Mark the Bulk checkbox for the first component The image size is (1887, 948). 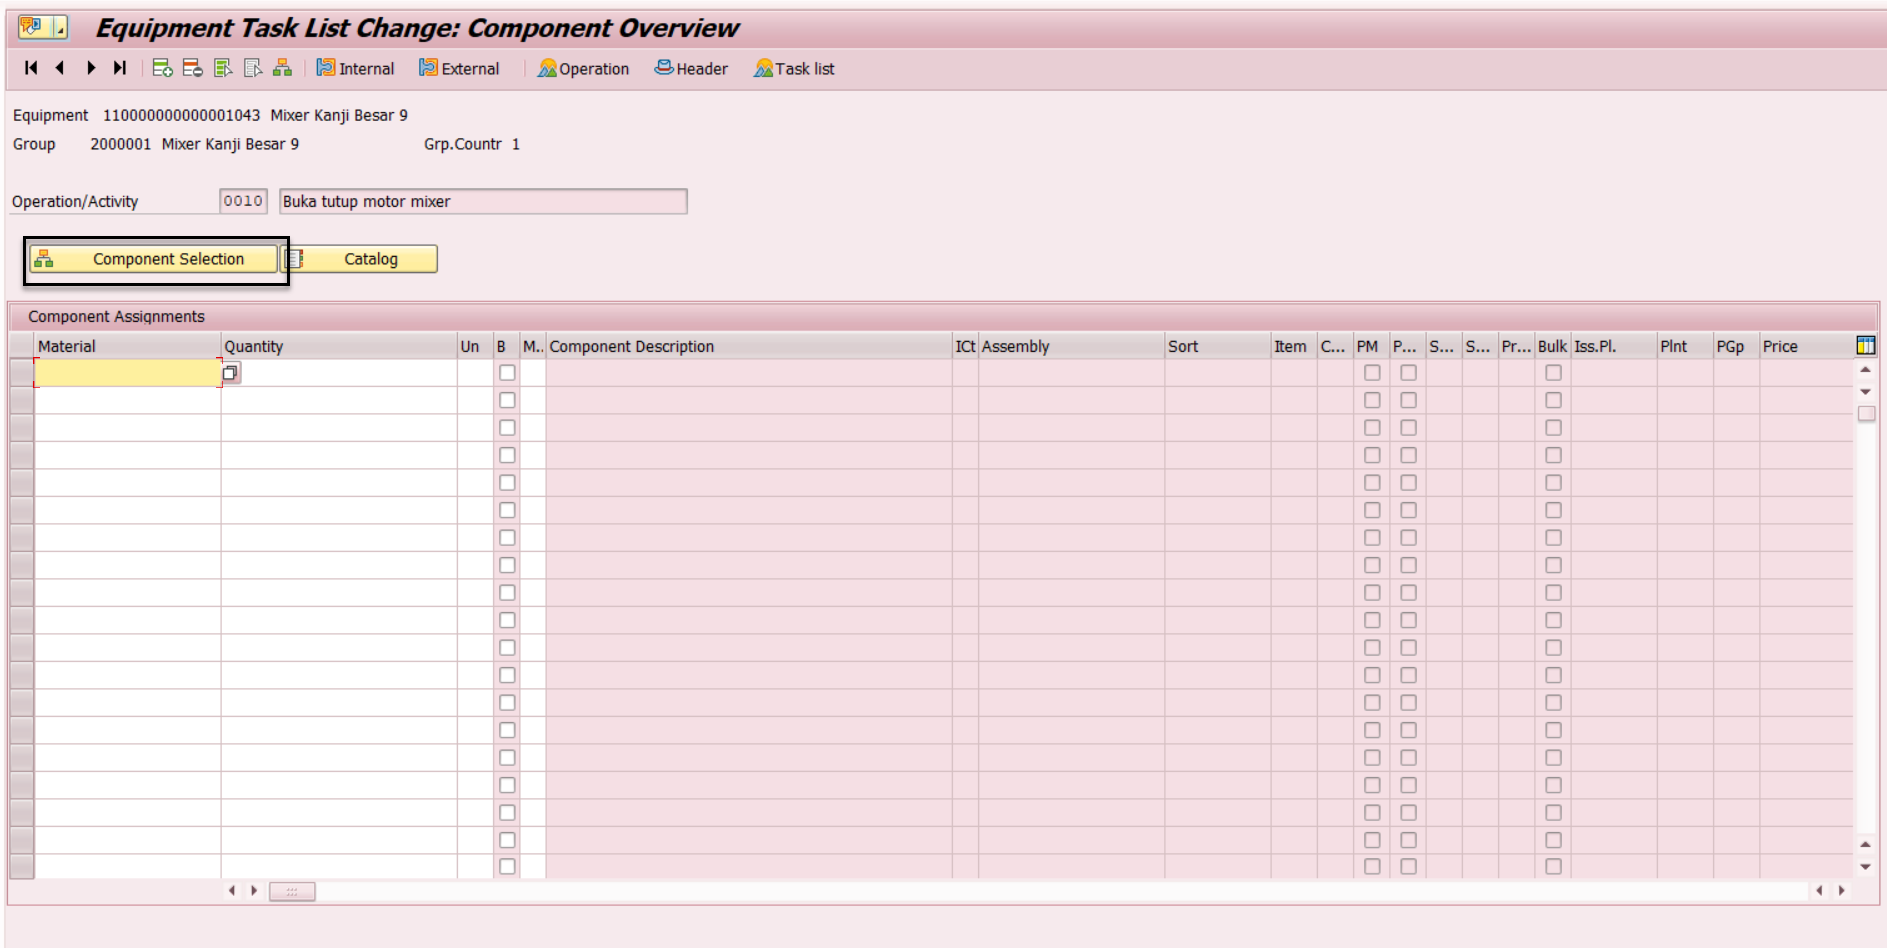pos(1553,372)
